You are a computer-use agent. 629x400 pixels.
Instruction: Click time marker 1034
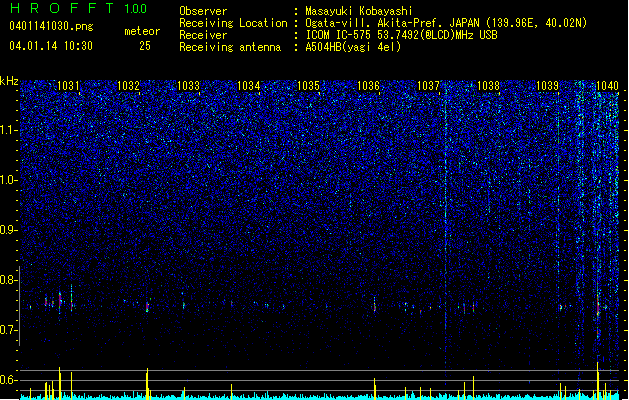coord(248,85)
